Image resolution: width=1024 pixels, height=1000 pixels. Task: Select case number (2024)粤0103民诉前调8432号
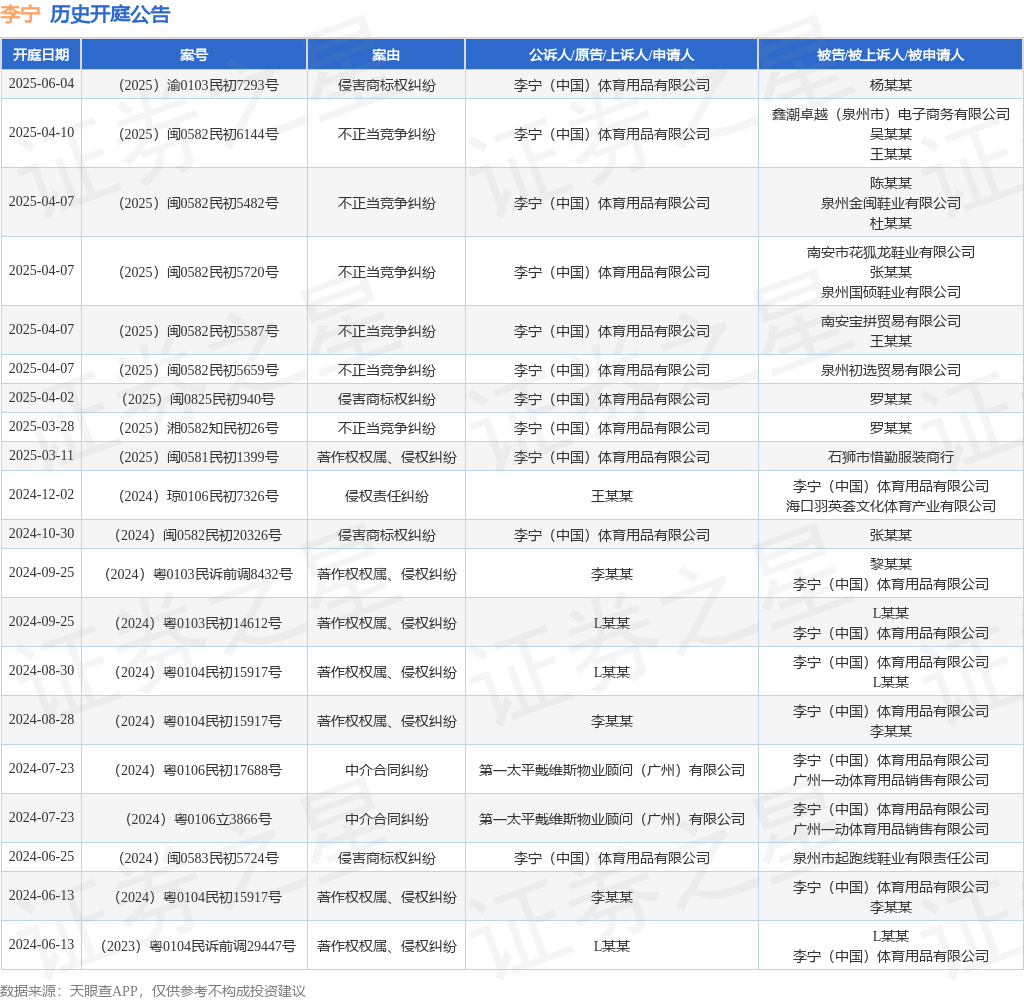point(199,574)
